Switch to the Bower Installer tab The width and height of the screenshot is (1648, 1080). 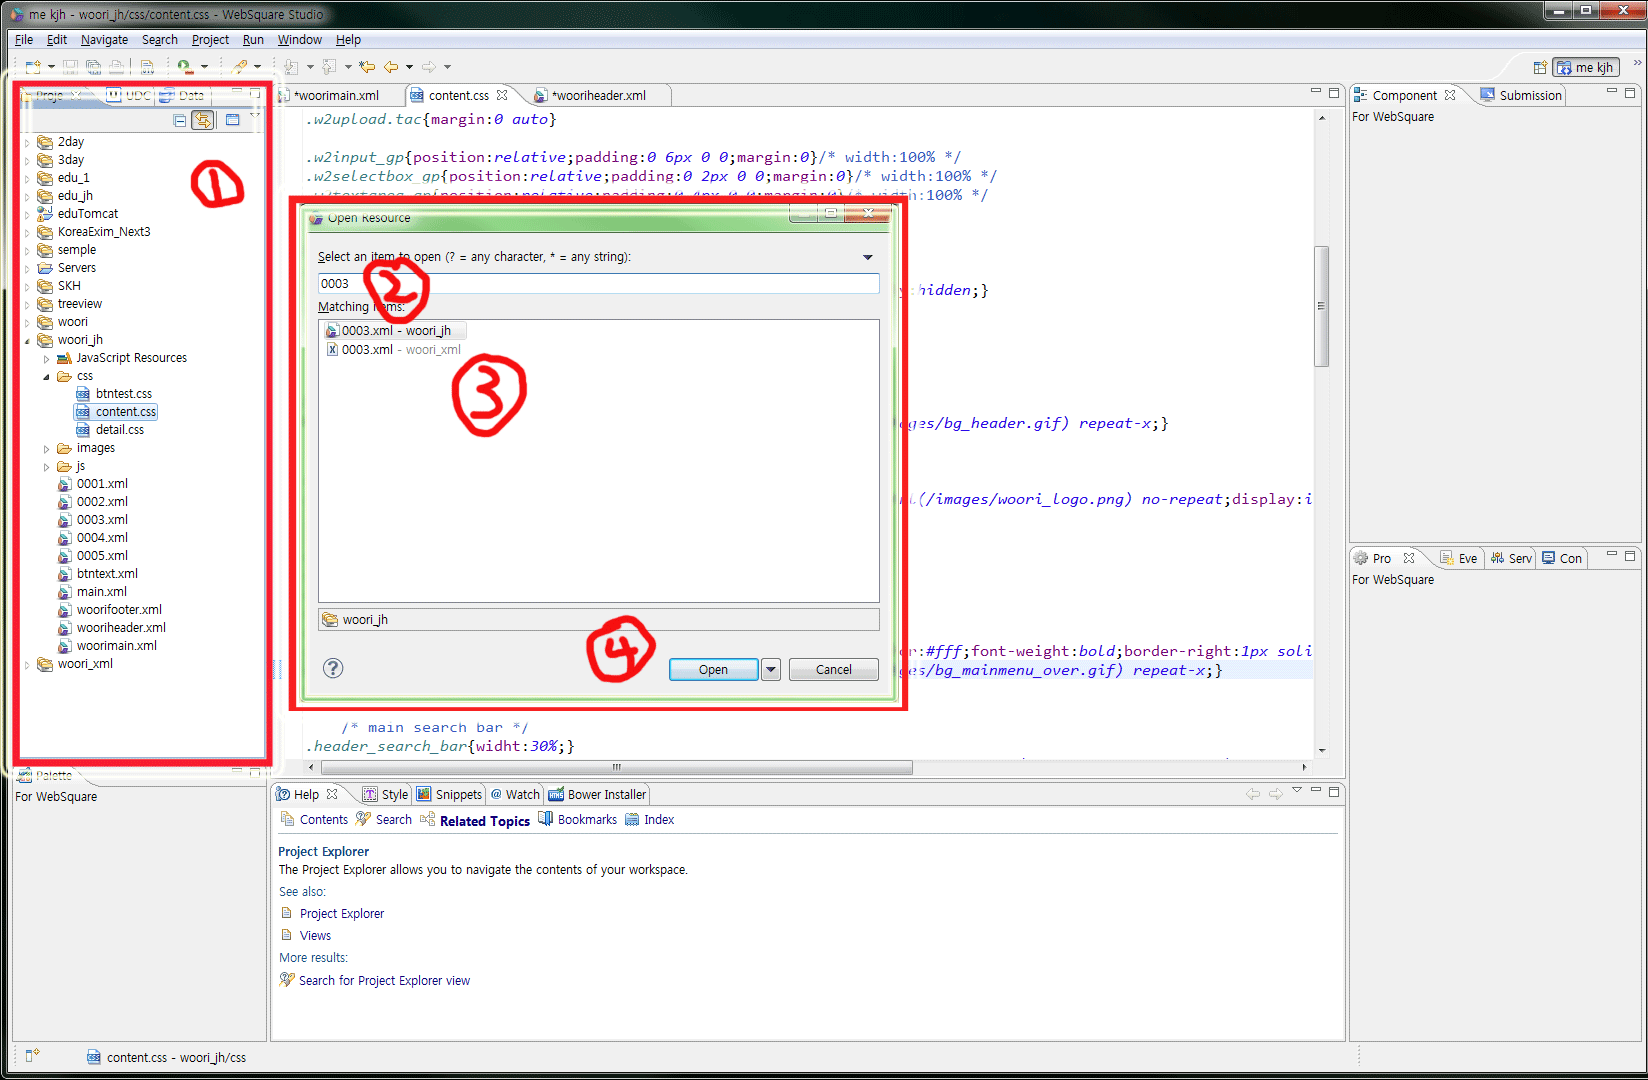coord(598,794)
